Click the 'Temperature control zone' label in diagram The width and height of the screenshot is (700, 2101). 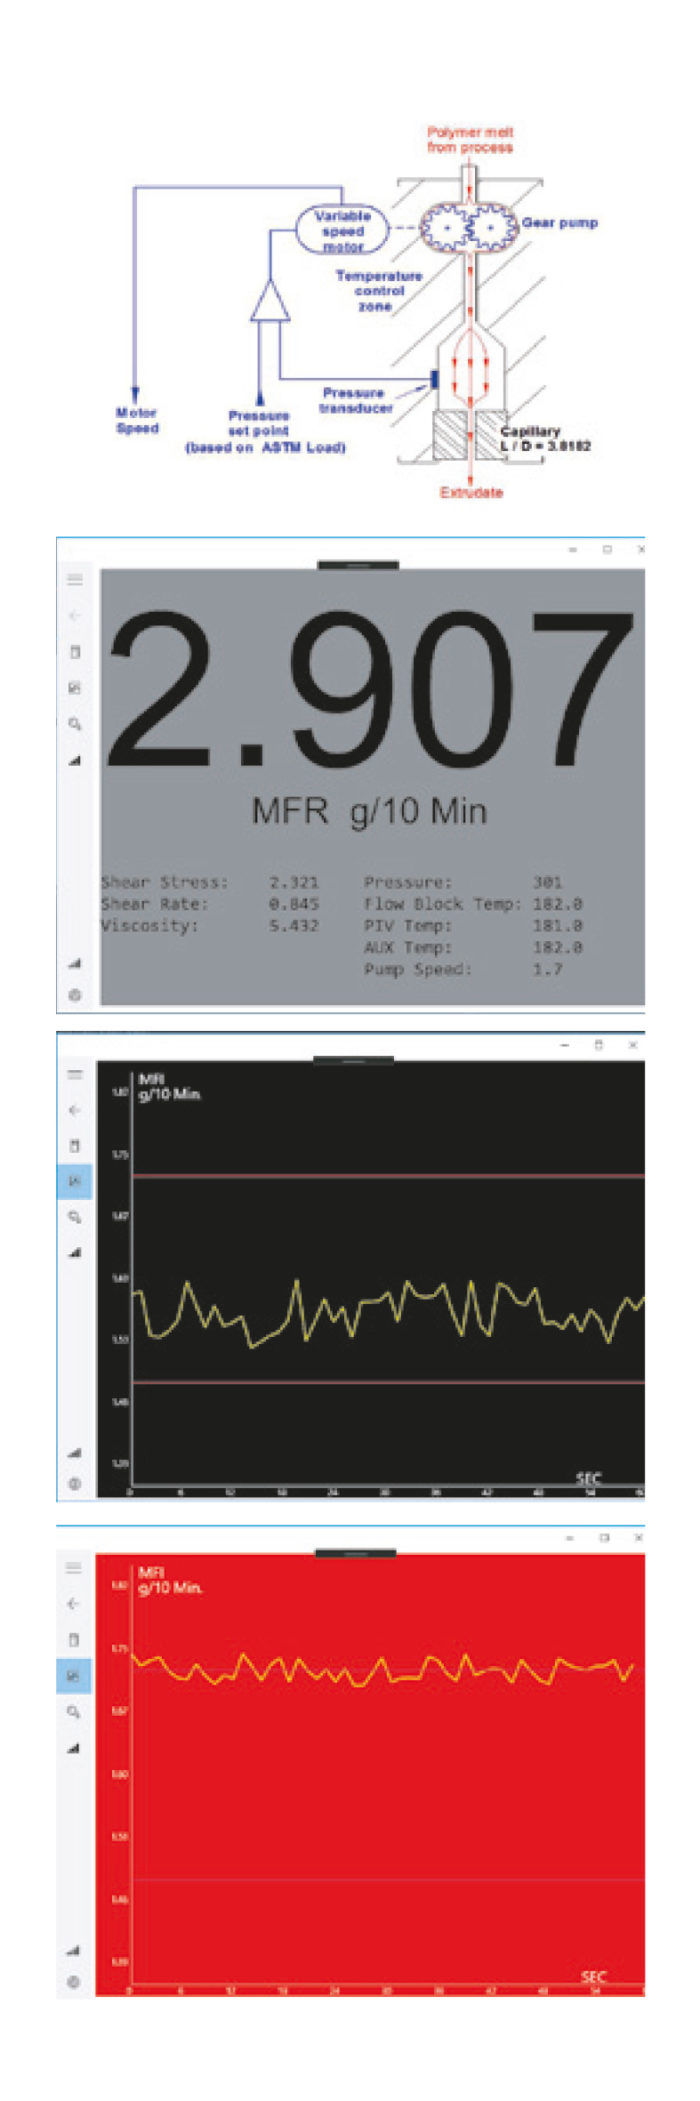click(379, 291)
